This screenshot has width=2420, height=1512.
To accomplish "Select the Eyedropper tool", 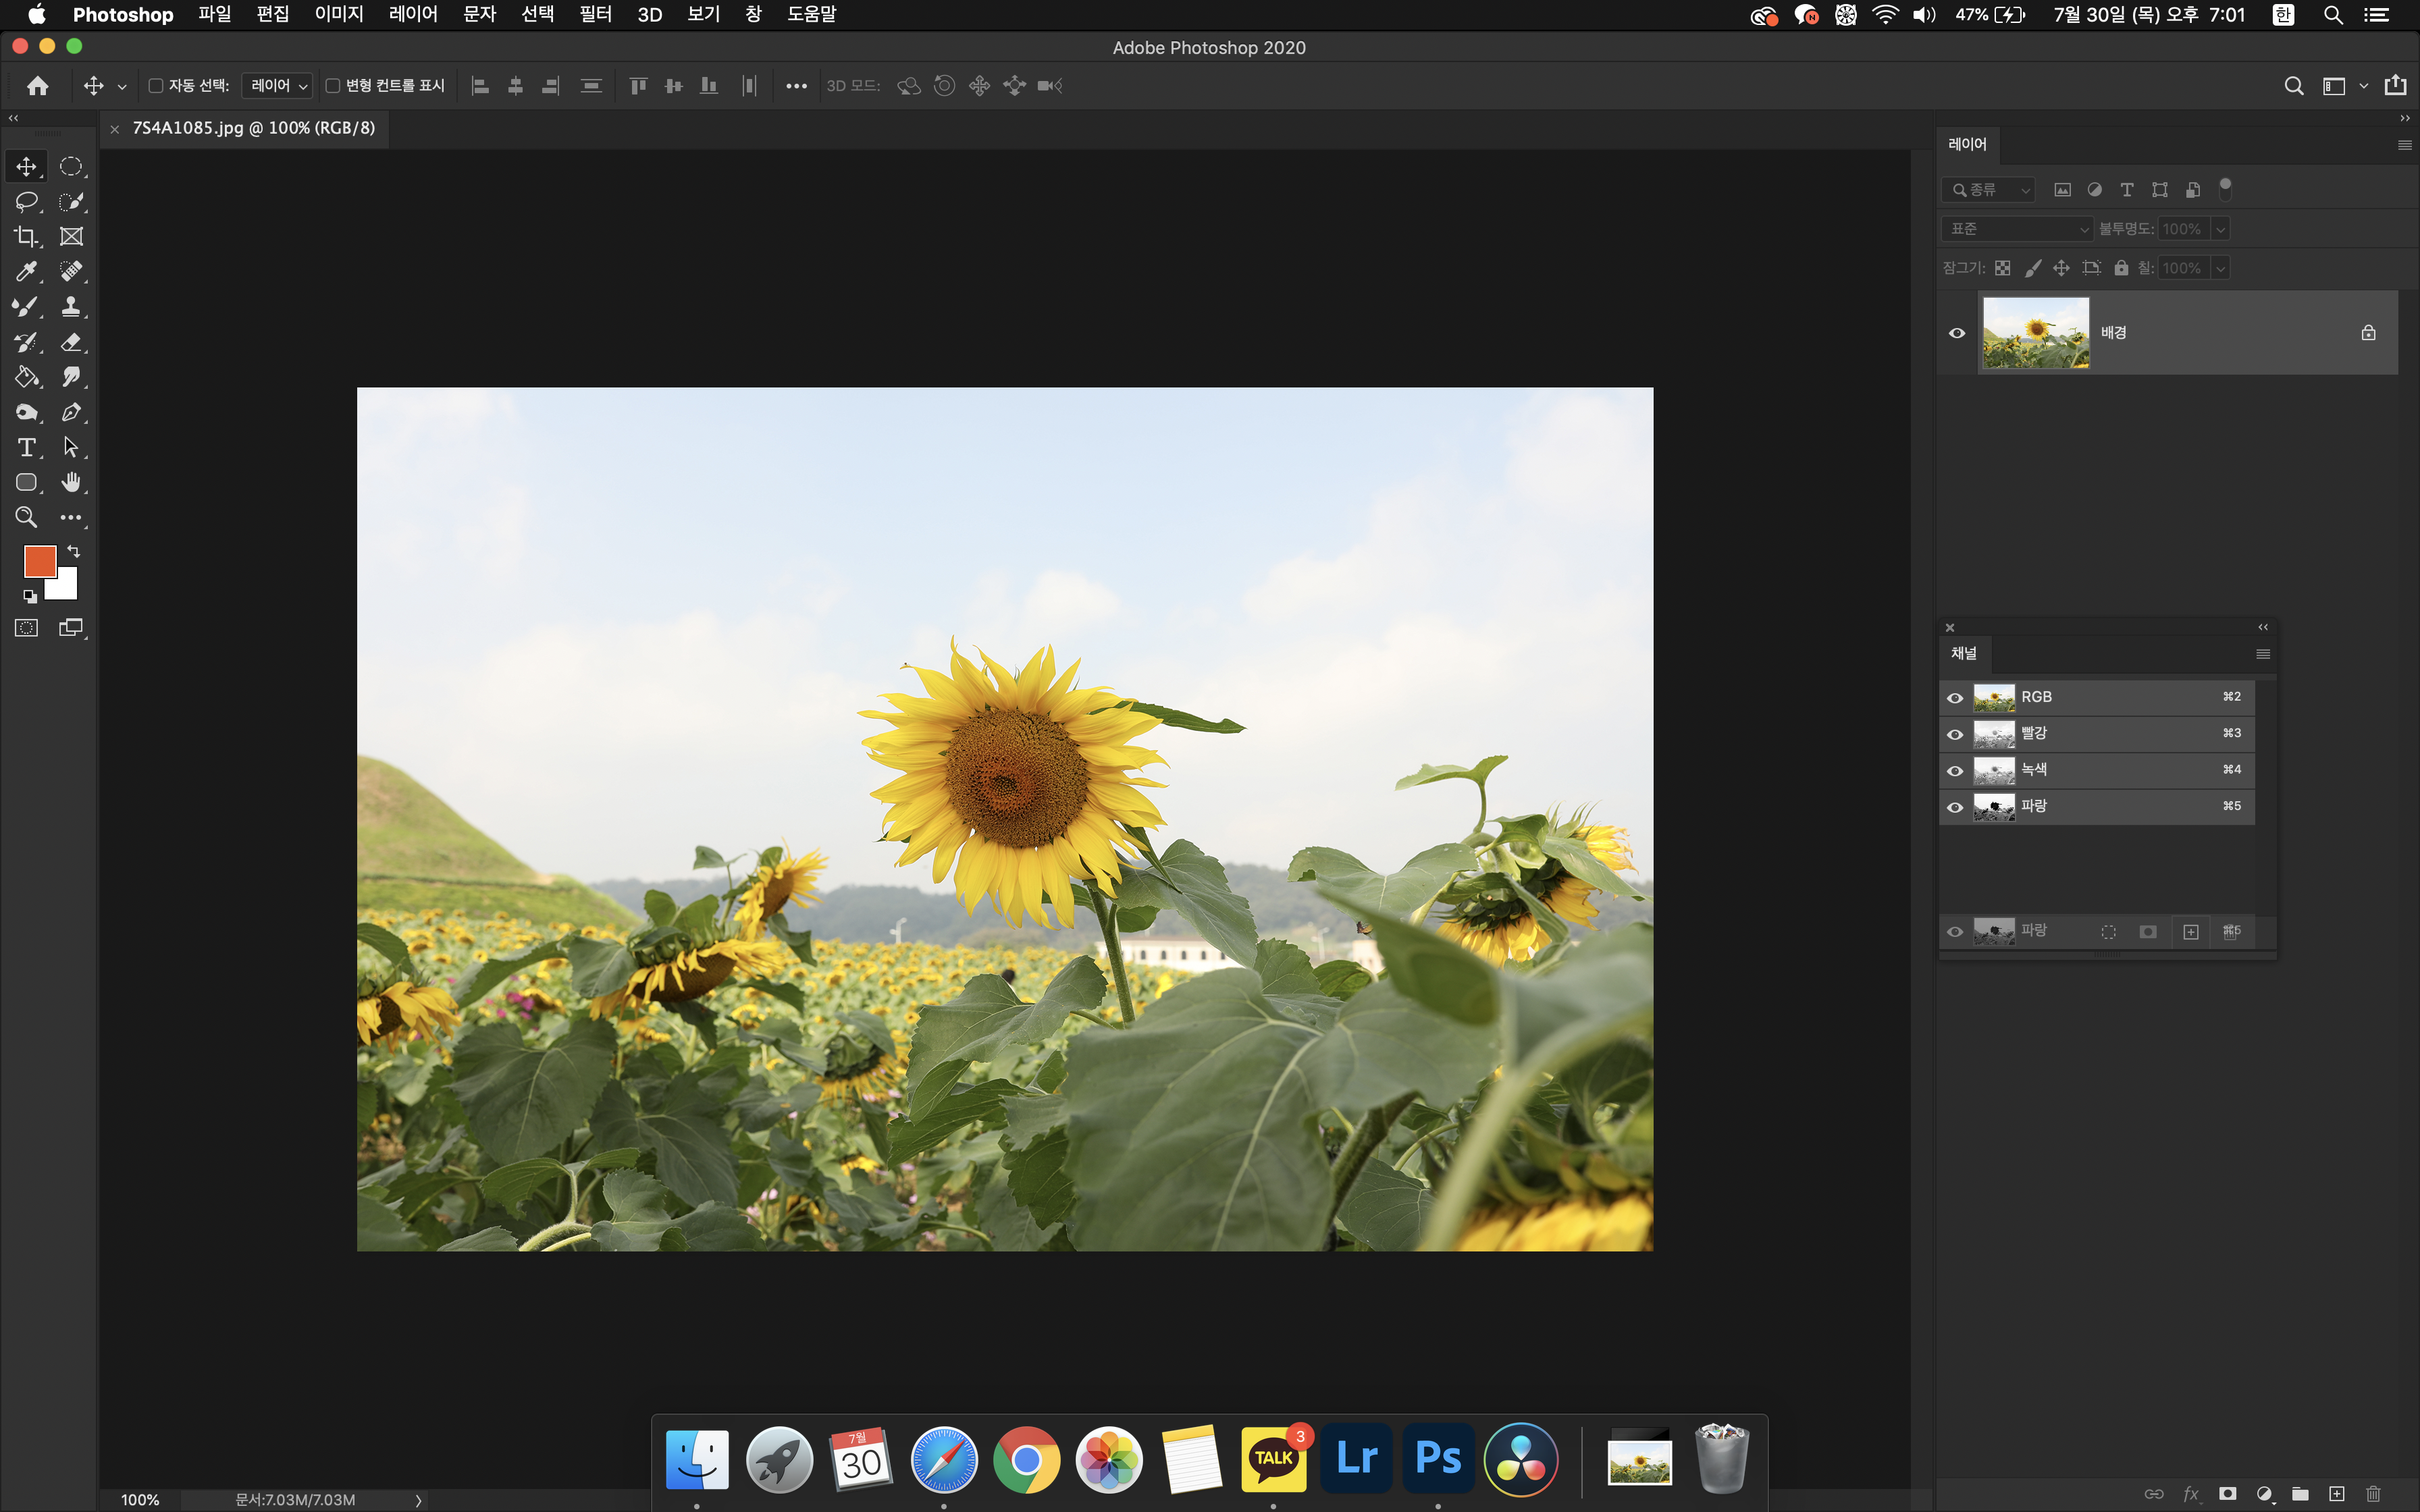I will pos(26,271).
